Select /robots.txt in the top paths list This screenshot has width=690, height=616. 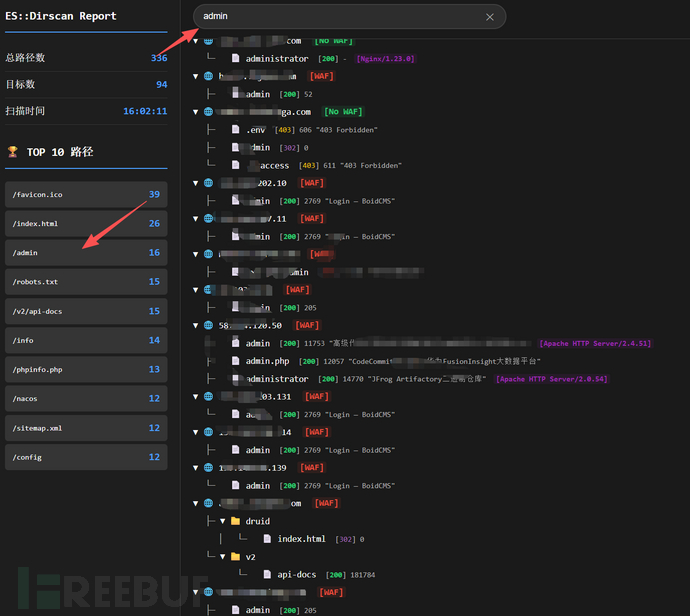click(86, 282)
